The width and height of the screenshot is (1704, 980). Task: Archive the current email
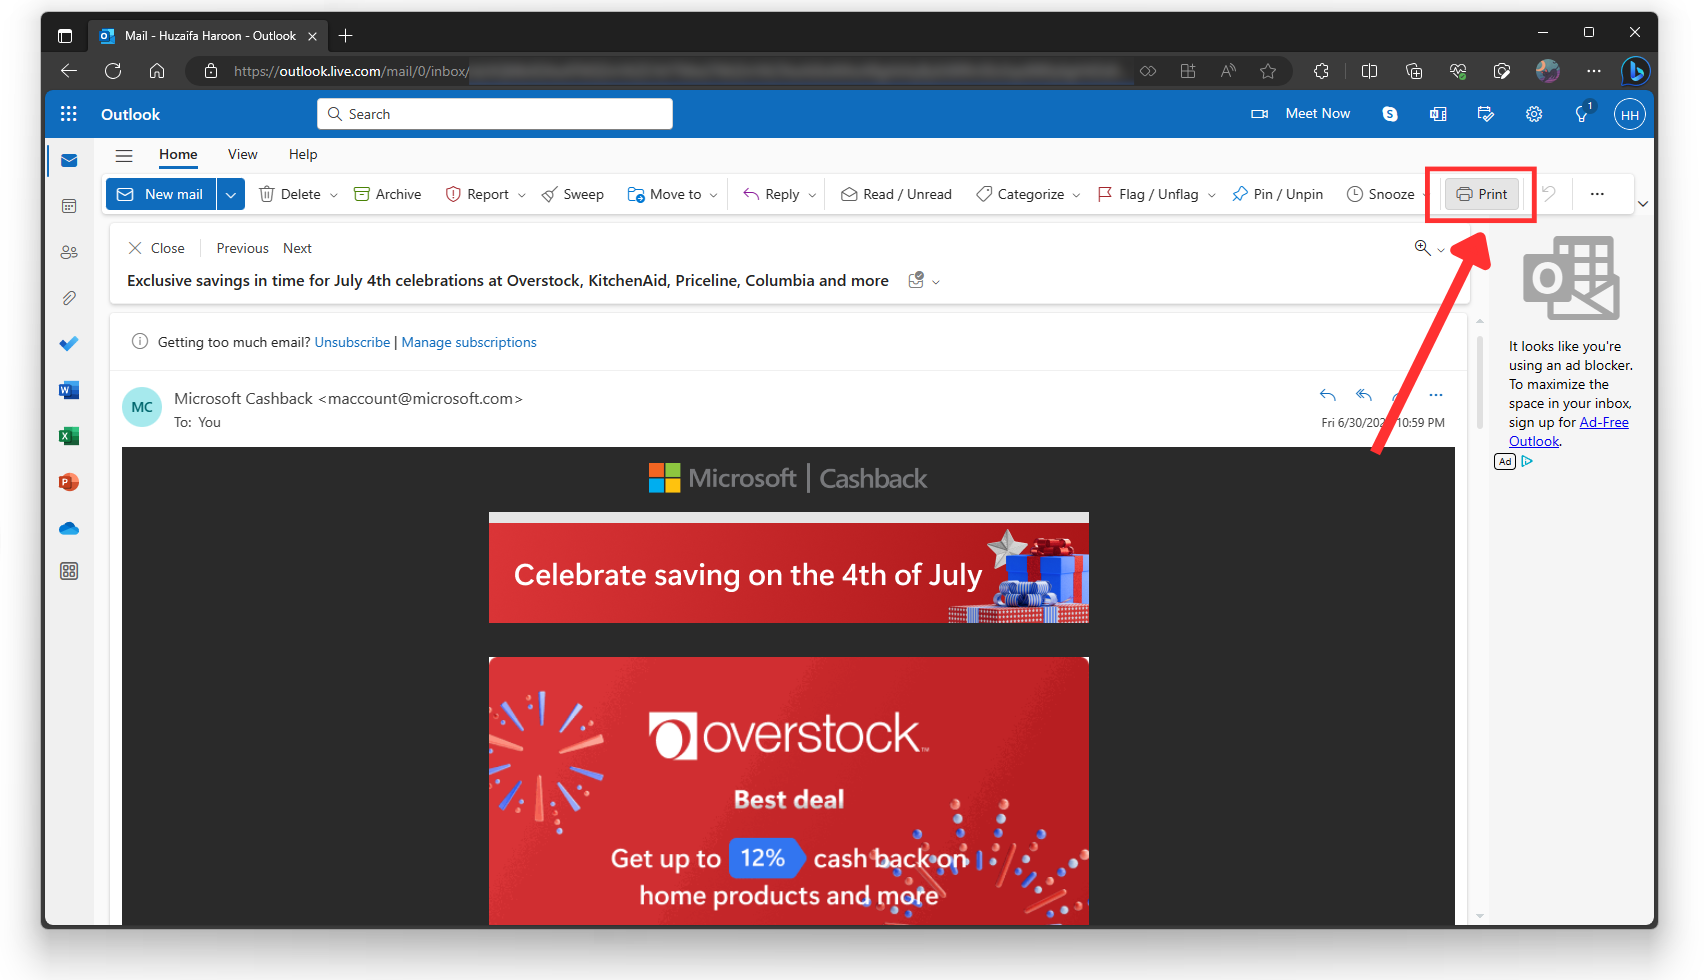click(x=387, y=194)
